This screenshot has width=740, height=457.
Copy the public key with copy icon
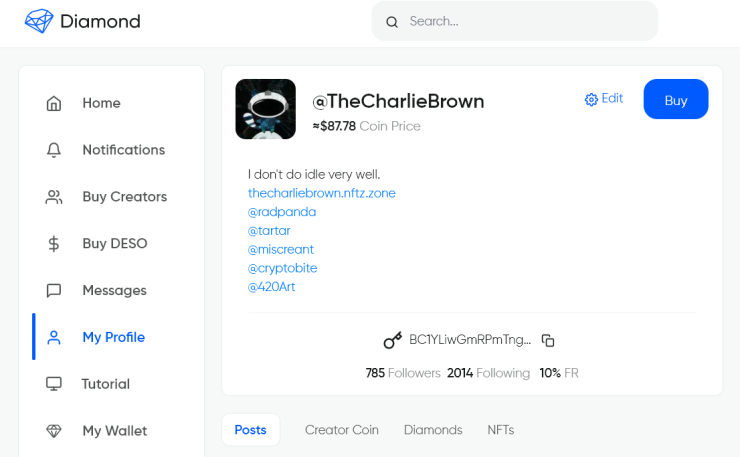(548, 340)
